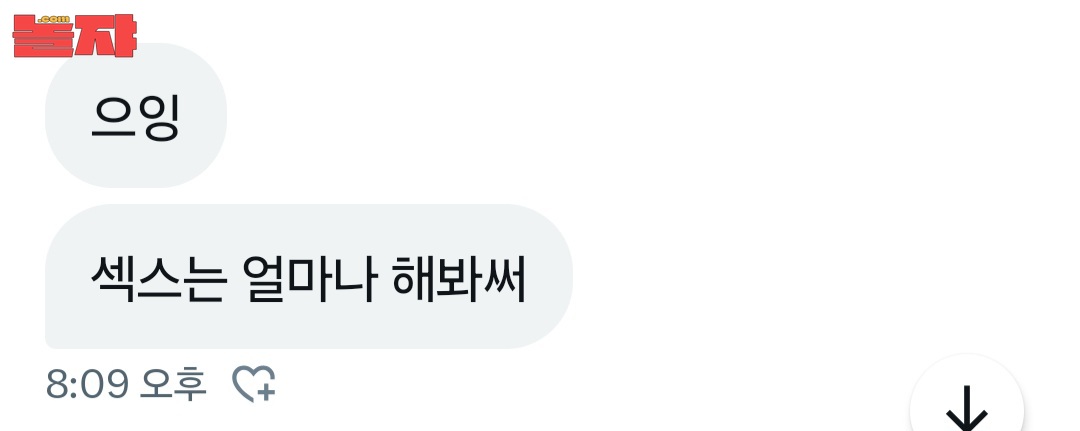
Task: Click the red 놀자 logo watermark
Action: point(74,35)
